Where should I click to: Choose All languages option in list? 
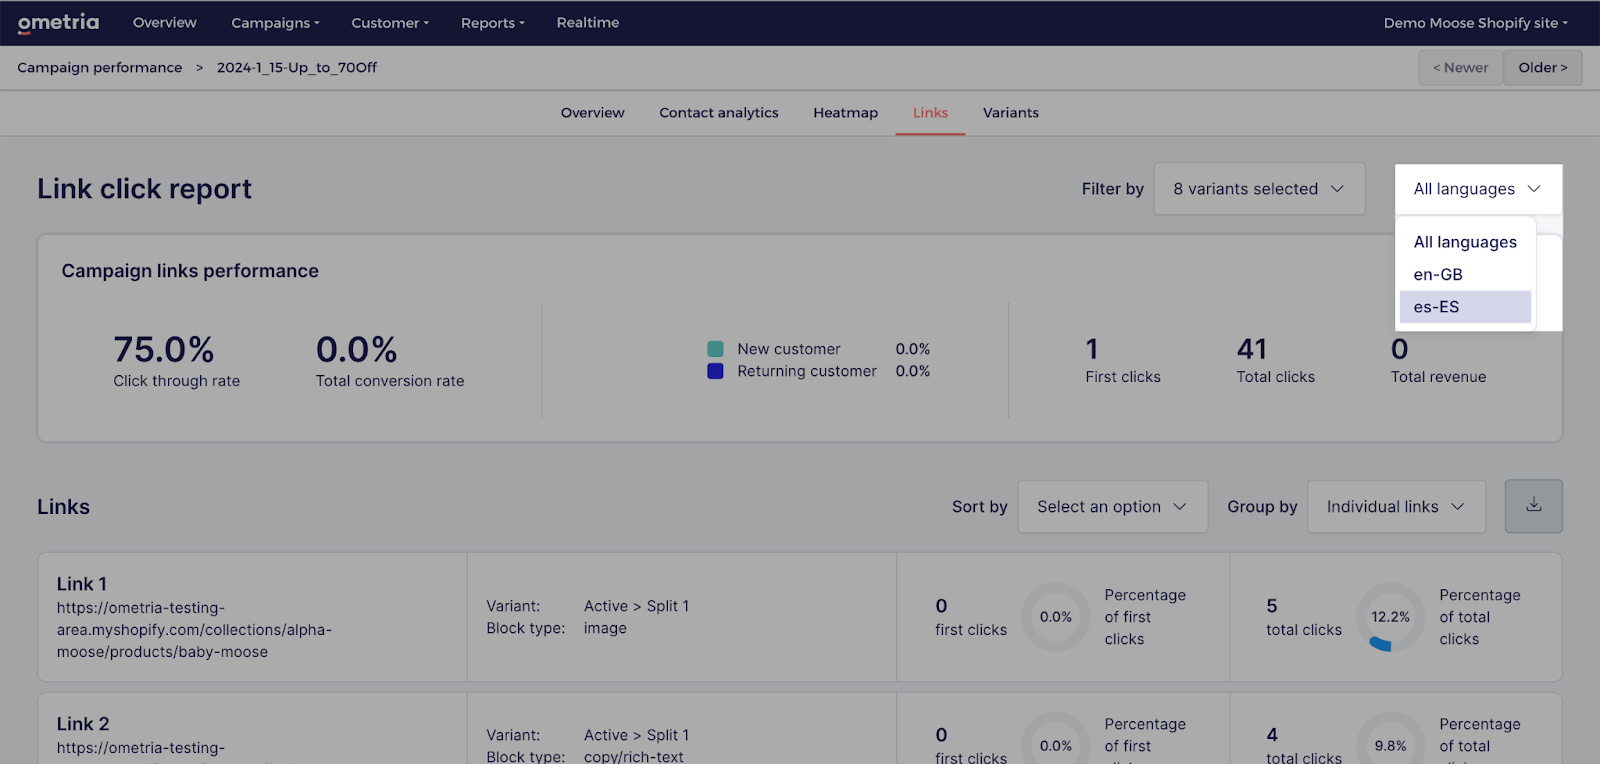(x=1465, y=242)
